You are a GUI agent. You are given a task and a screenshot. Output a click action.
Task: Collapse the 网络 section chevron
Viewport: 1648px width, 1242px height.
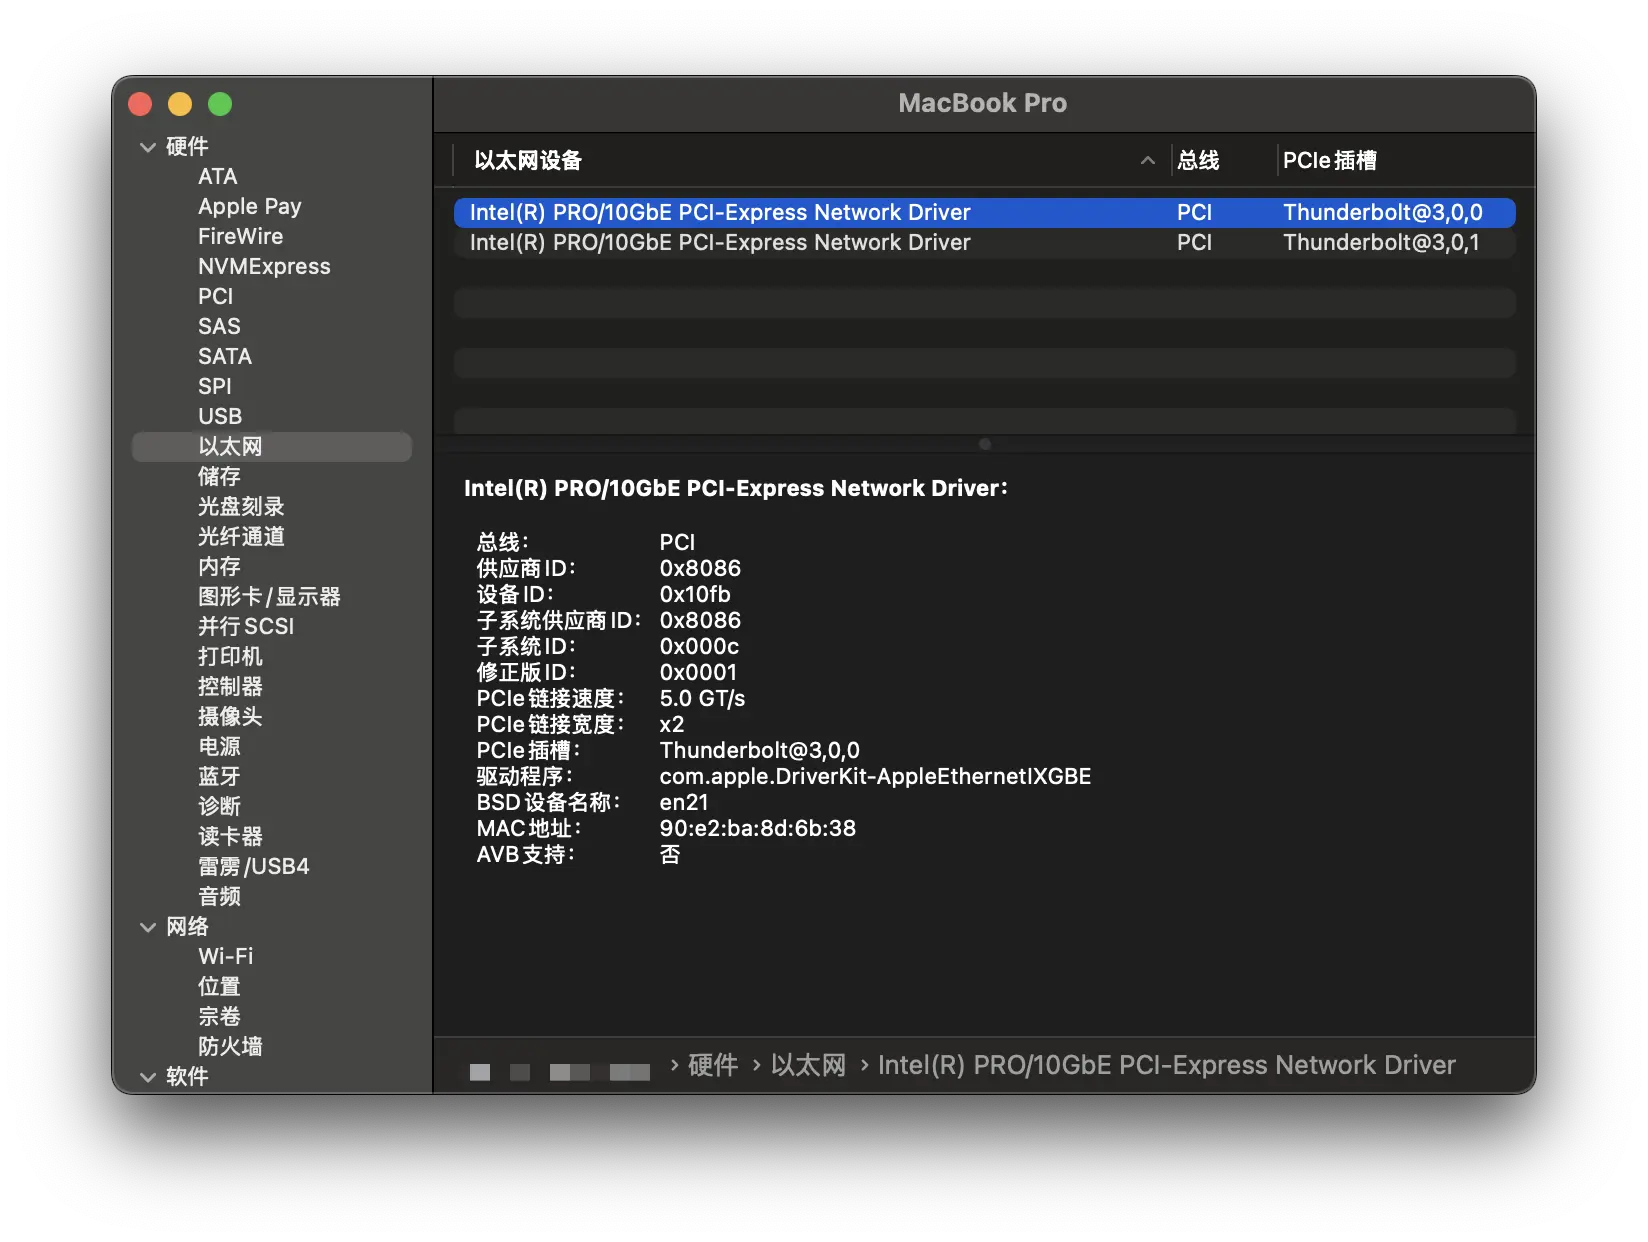[x=148, y=927]
